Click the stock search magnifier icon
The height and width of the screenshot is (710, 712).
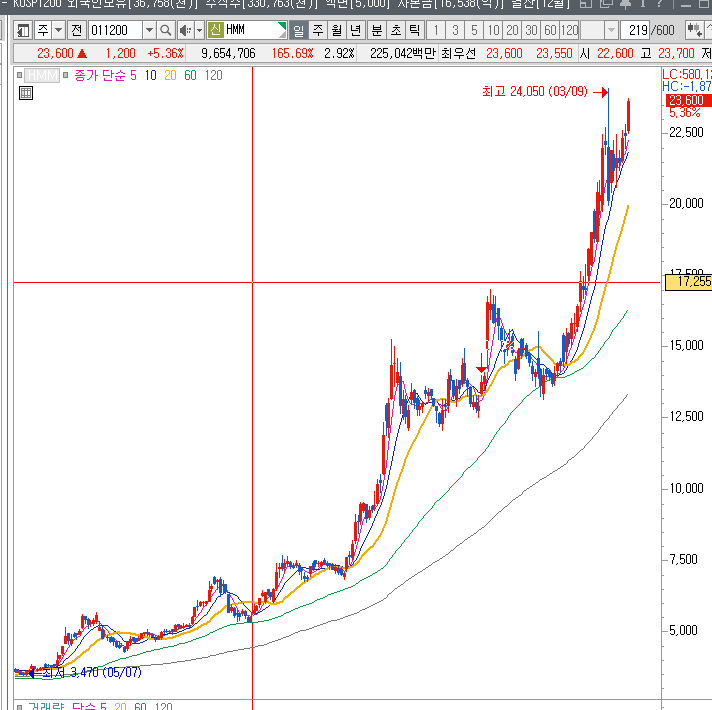pos(166,30)
